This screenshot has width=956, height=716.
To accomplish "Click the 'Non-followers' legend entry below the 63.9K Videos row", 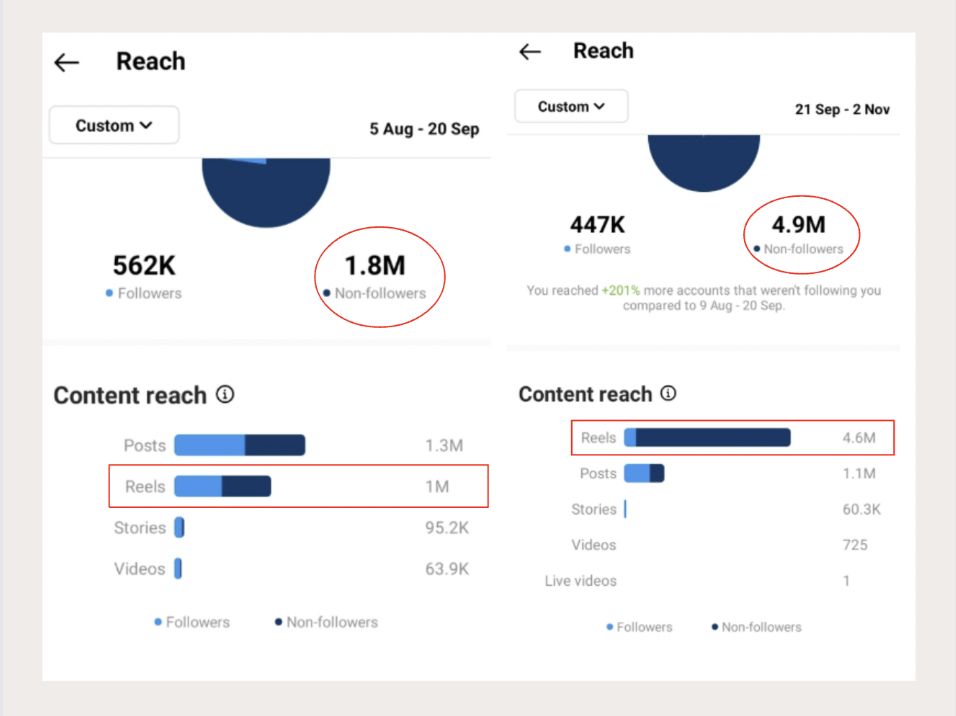I will pyautogui.click(x=326, y=622).
